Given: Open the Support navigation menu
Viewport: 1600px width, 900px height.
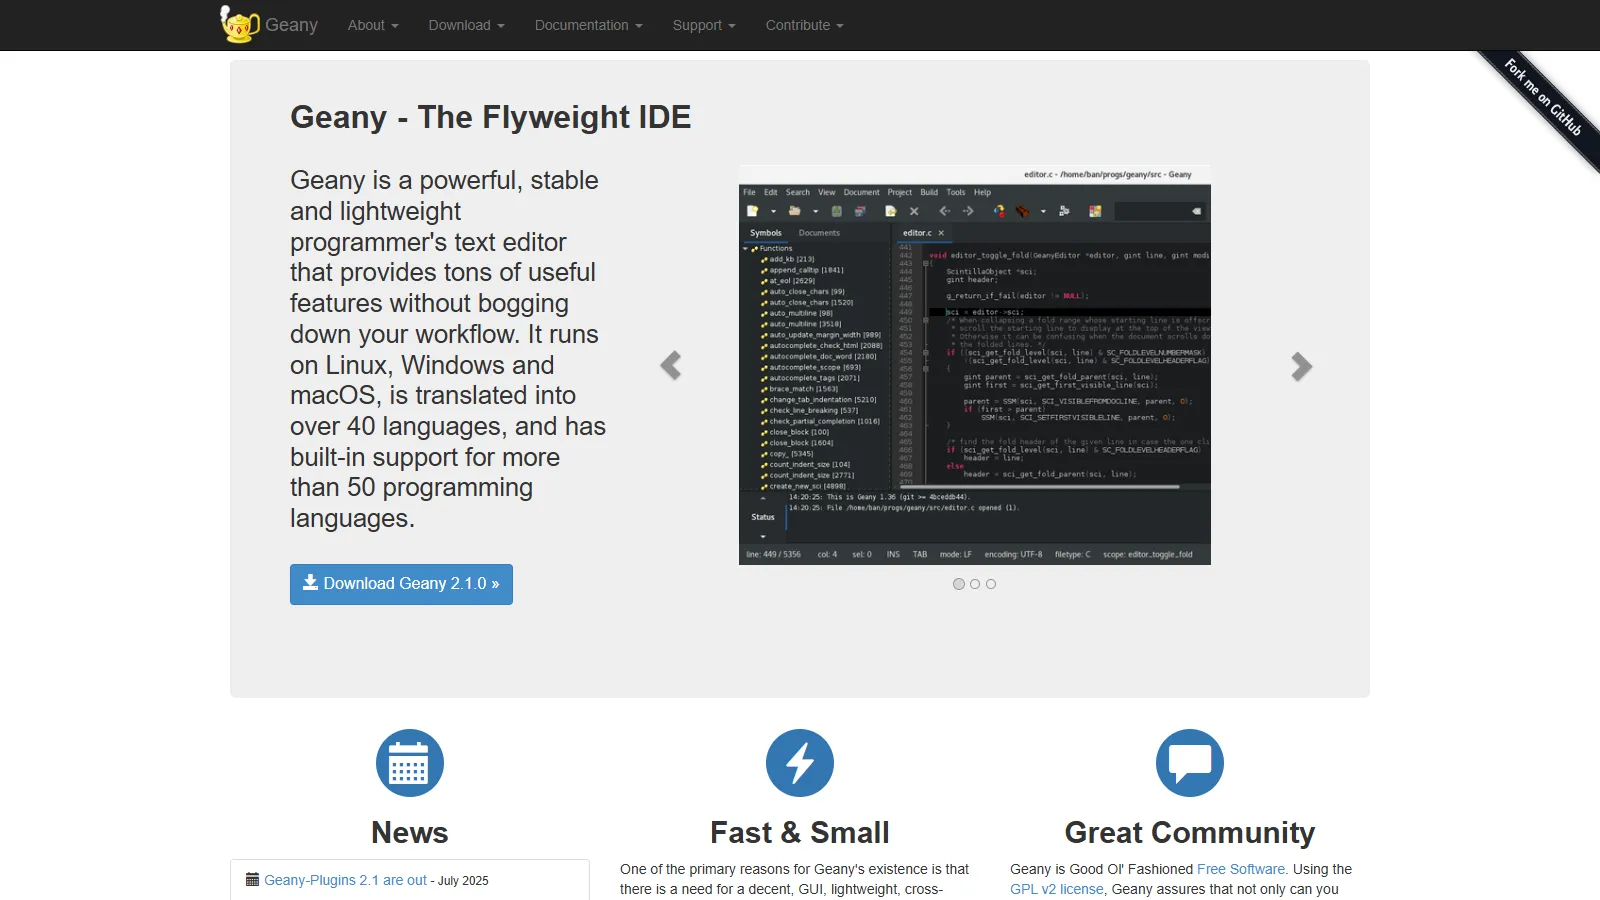Looking at the screenshot, I should (704, 25).
